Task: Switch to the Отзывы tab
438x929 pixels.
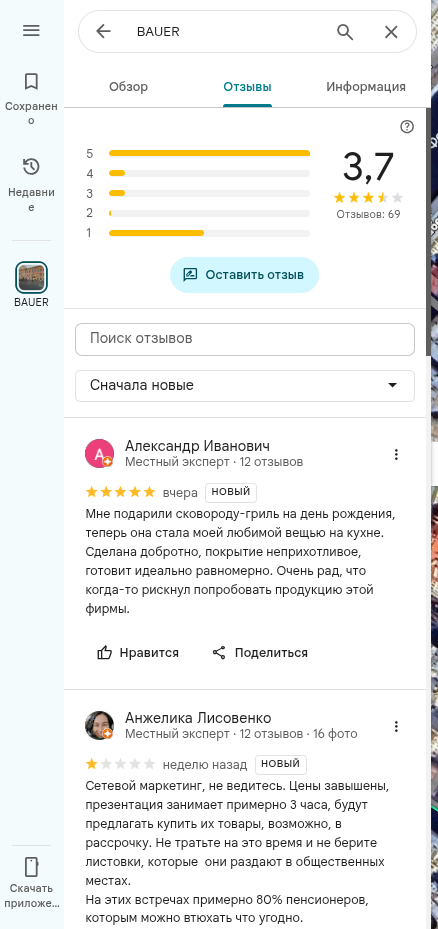Action: (x=247, y=87)
